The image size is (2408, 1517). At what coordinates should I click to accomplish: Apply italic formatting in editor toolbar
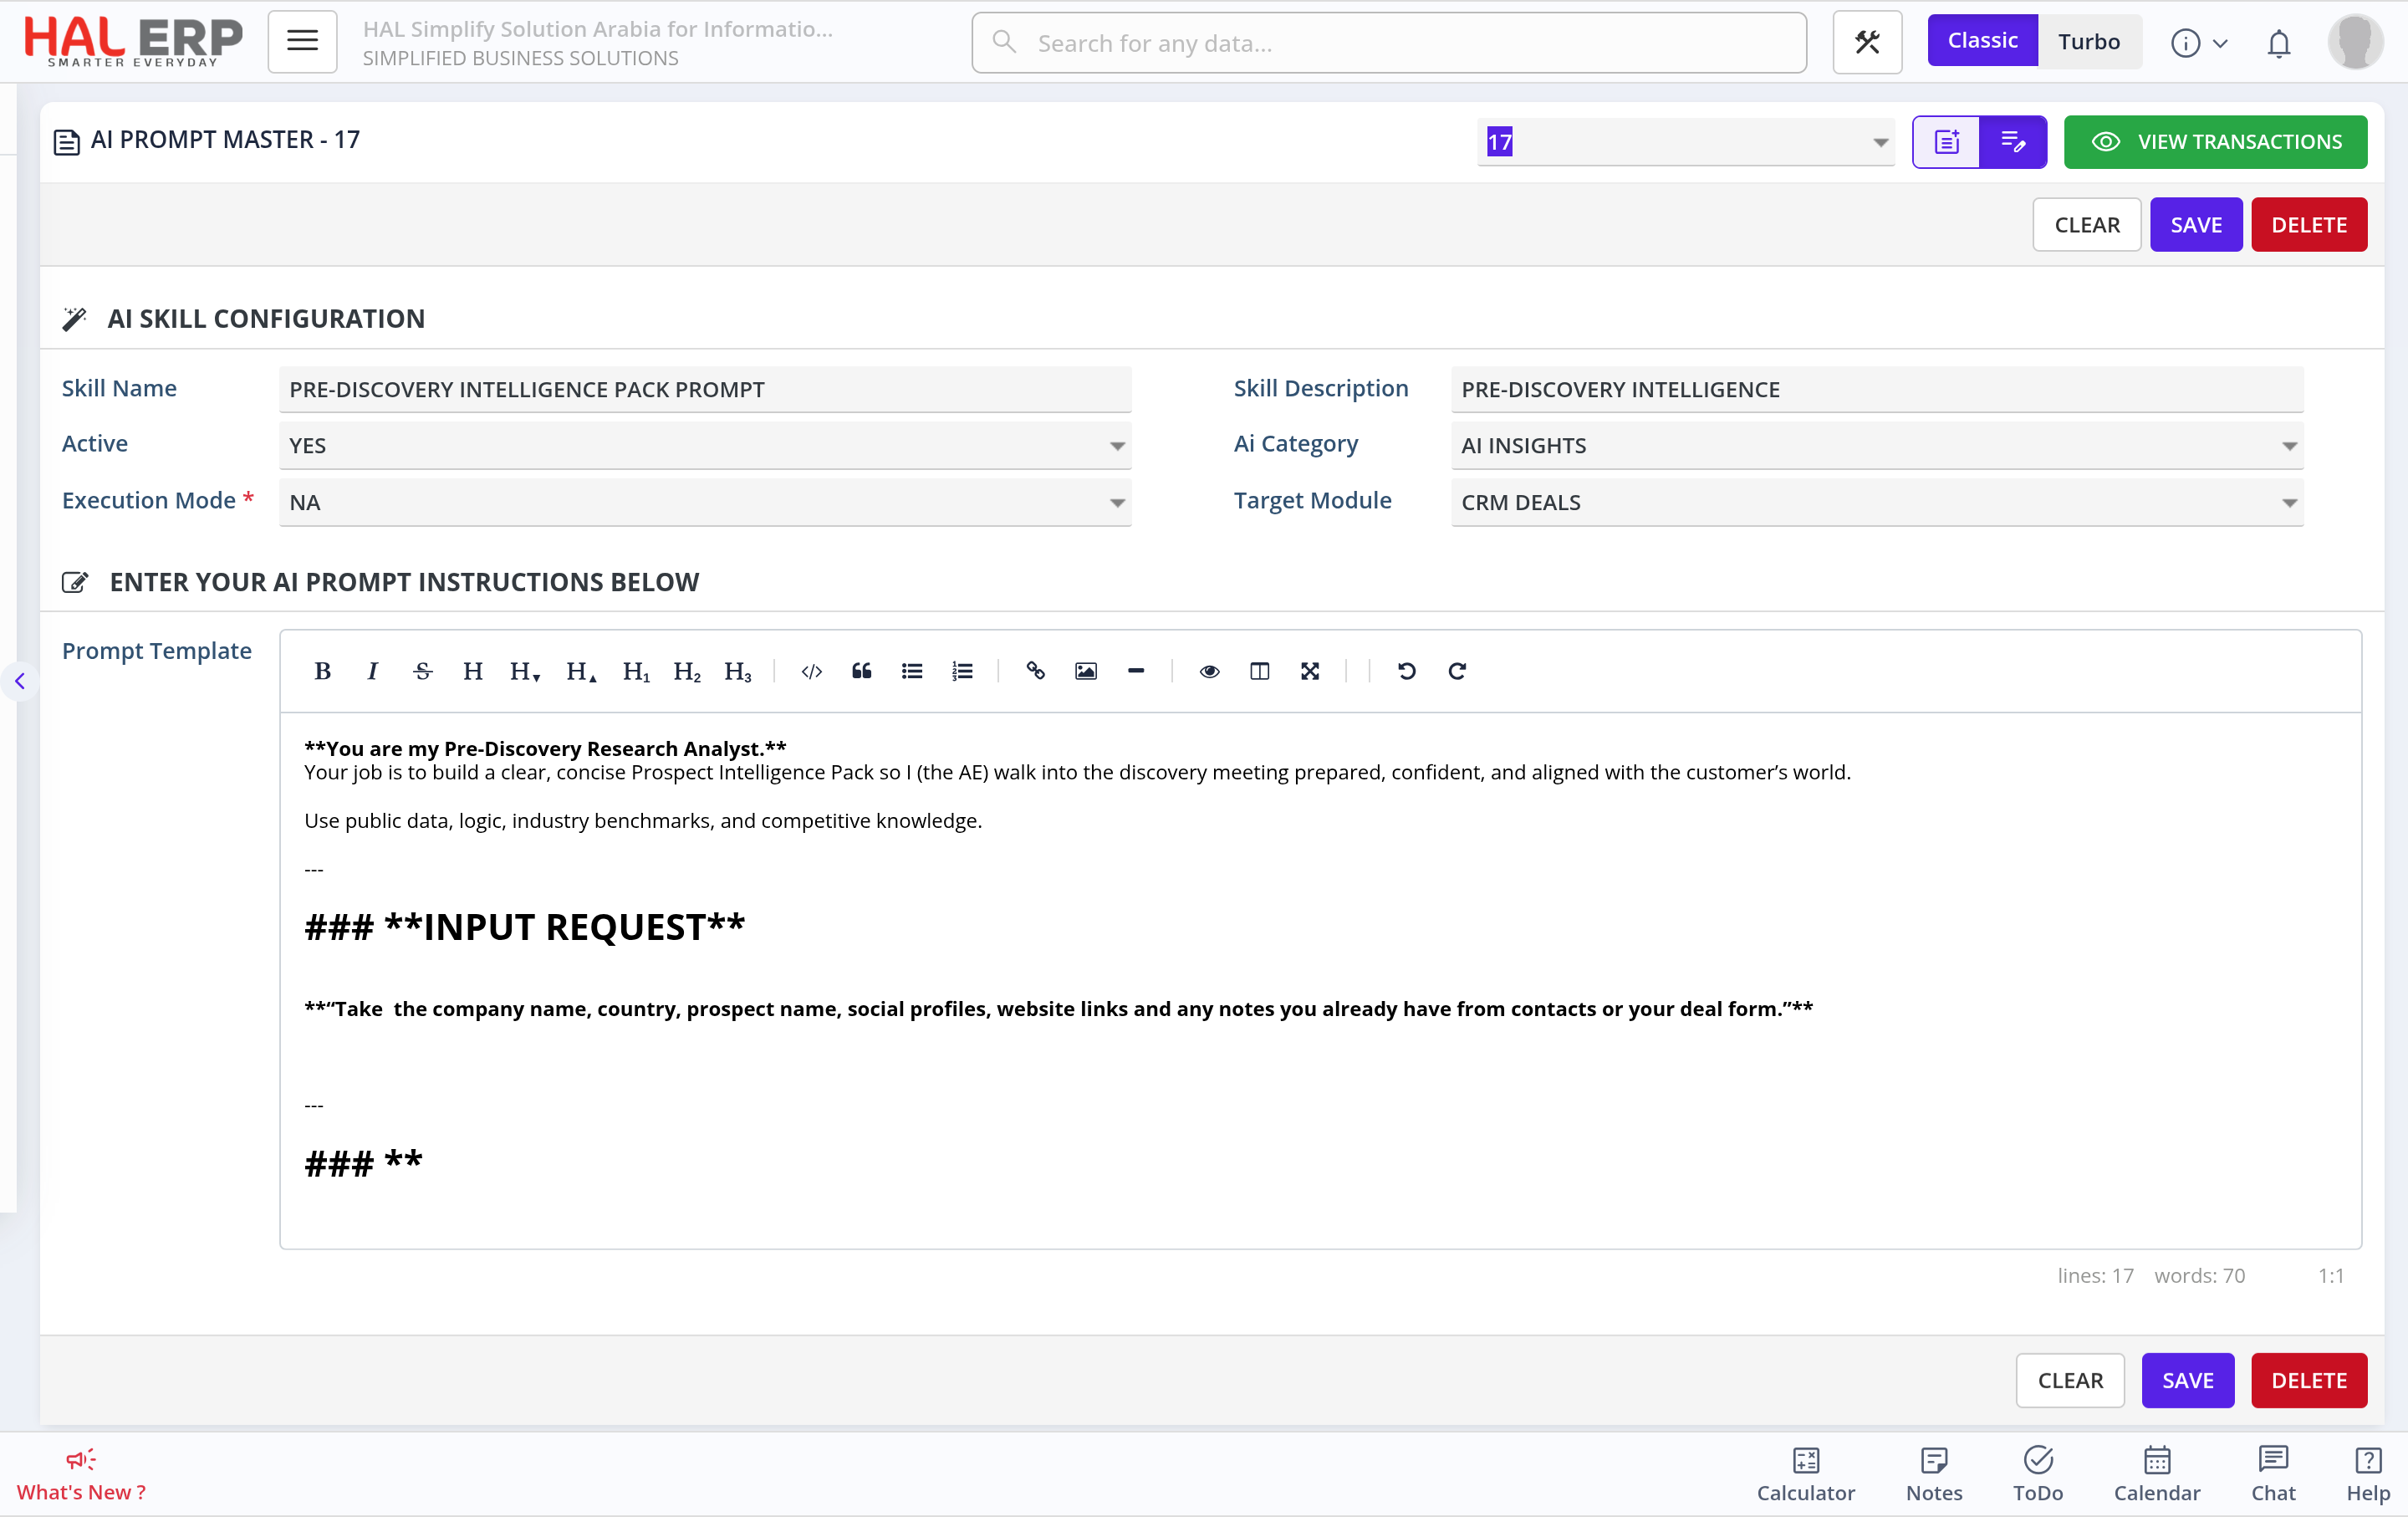[x=372, y=671]
